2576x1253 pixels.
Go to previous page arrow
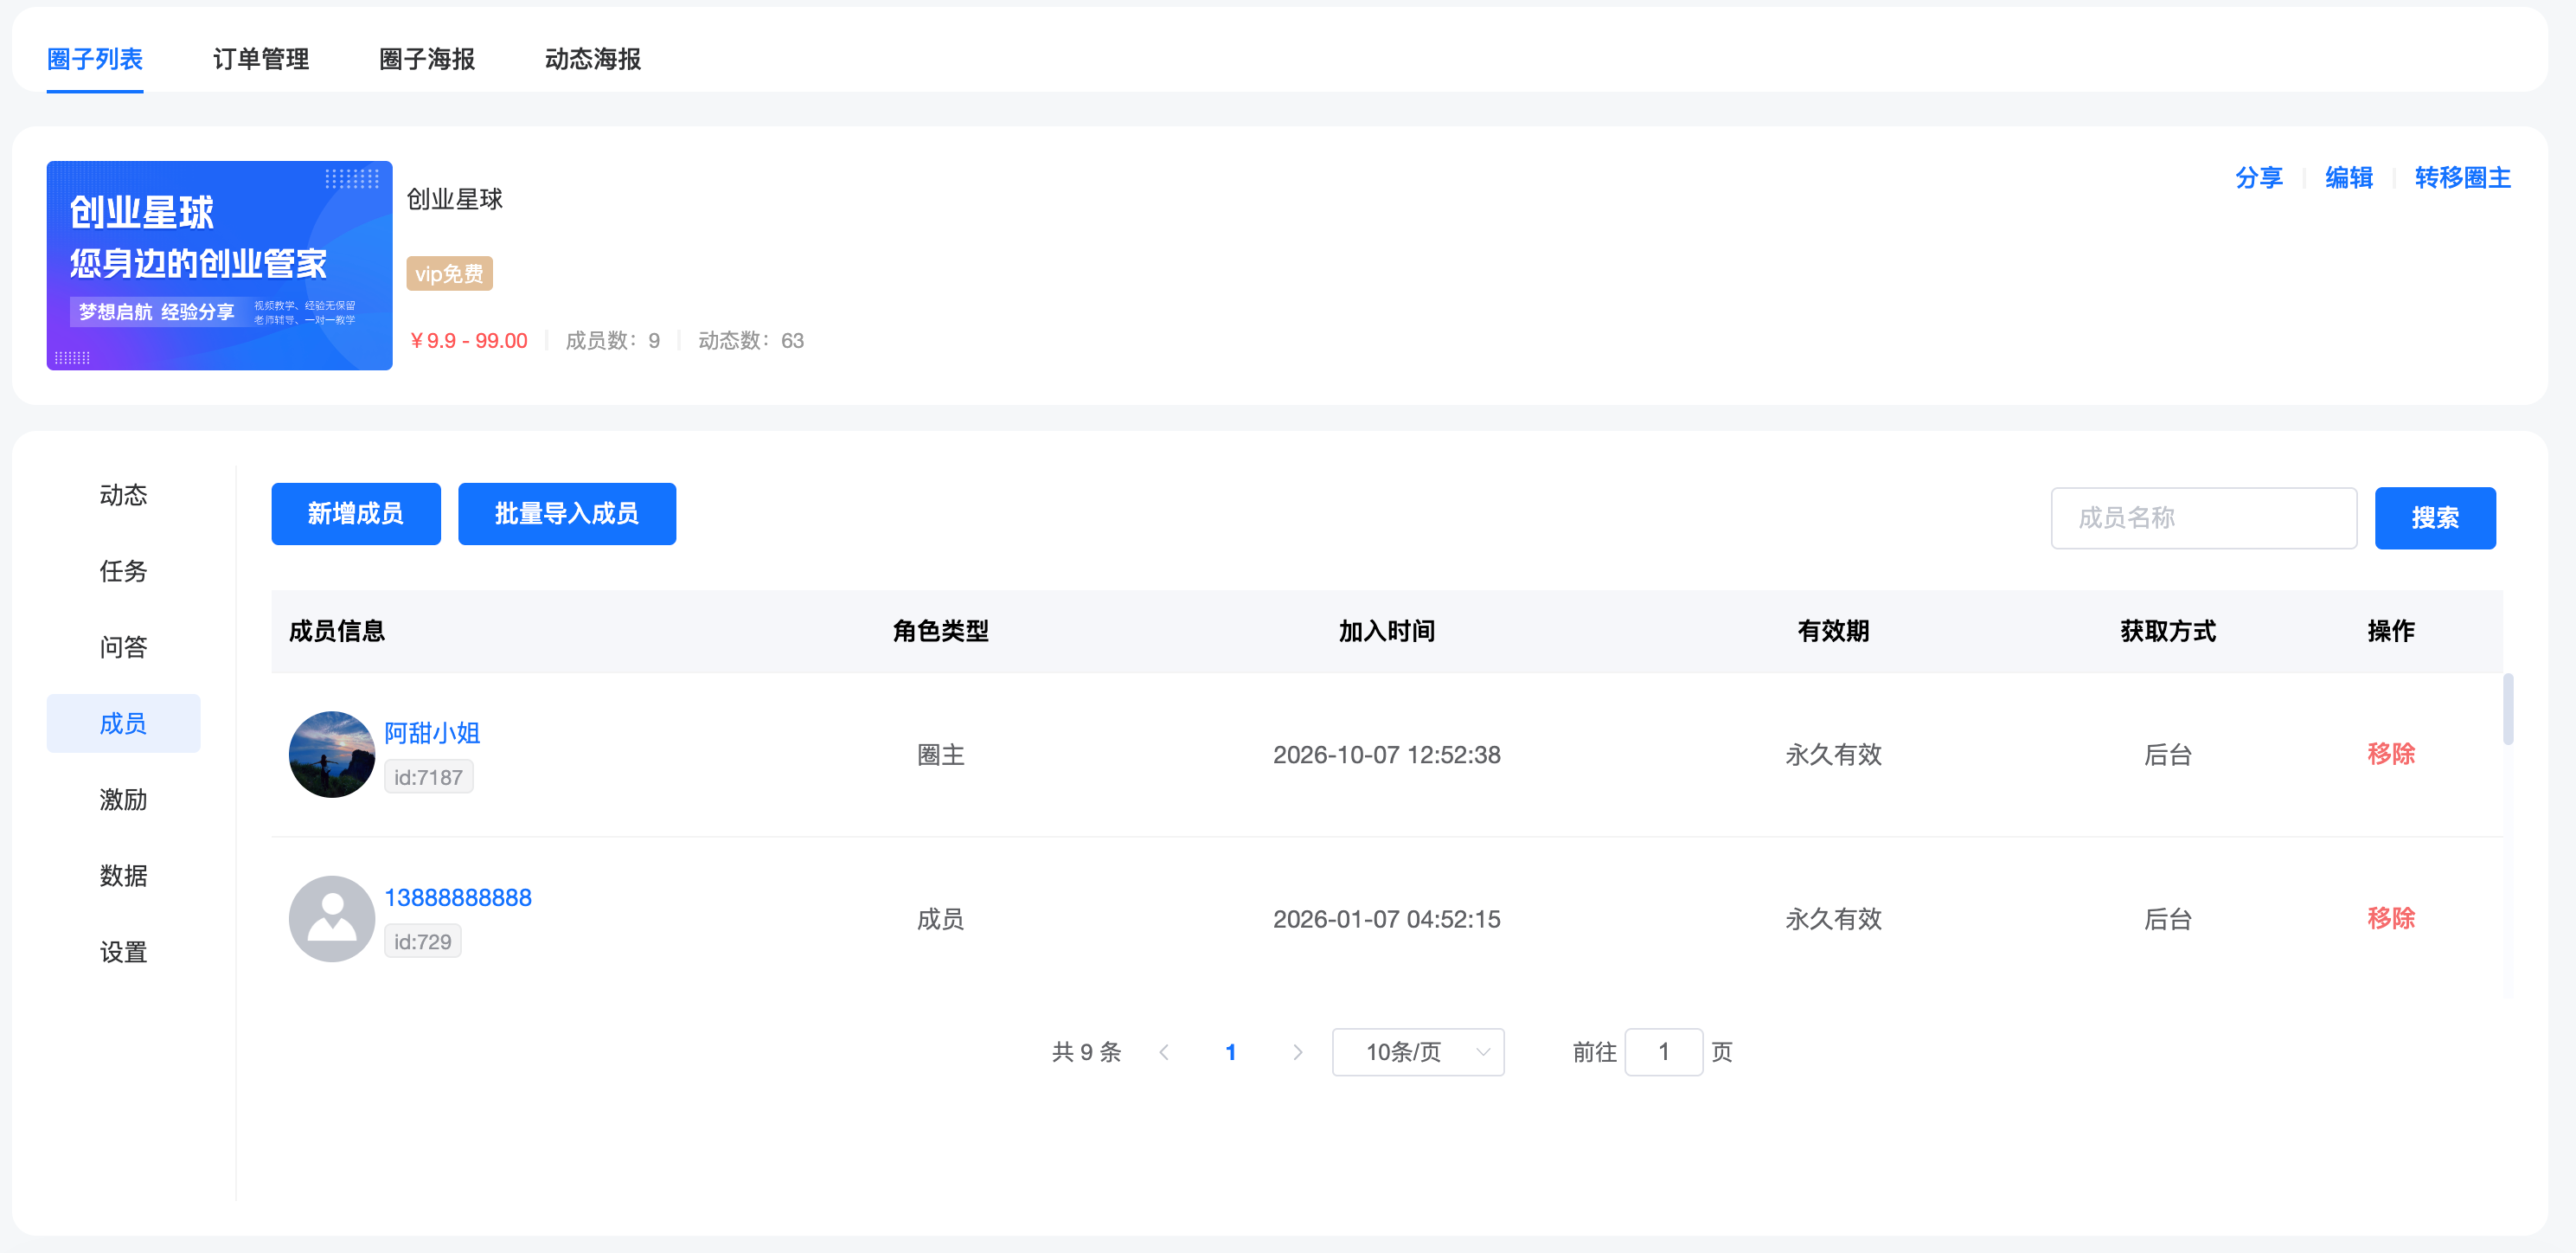click(1164, 1052)
